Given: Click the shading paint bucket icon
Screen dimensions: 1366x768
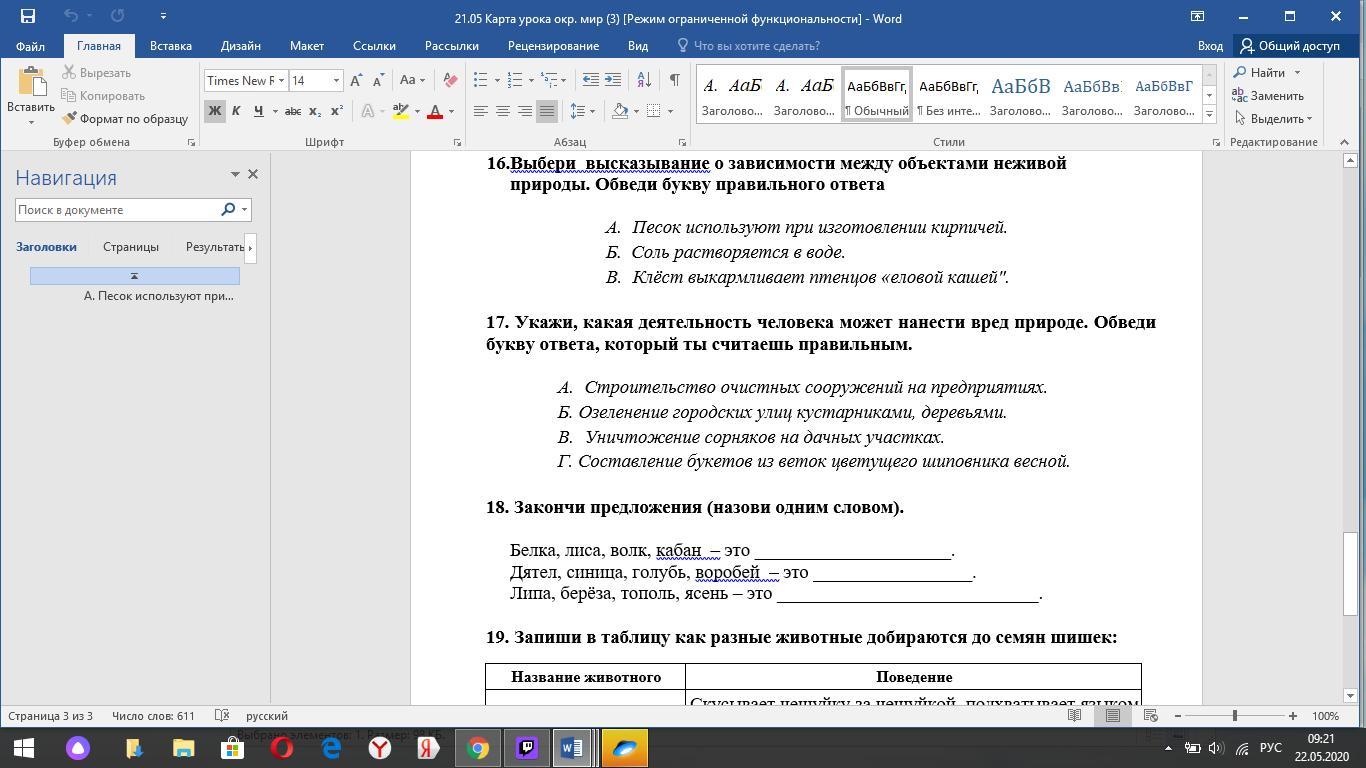Looking at the screenshot, I should click(620, 111).
